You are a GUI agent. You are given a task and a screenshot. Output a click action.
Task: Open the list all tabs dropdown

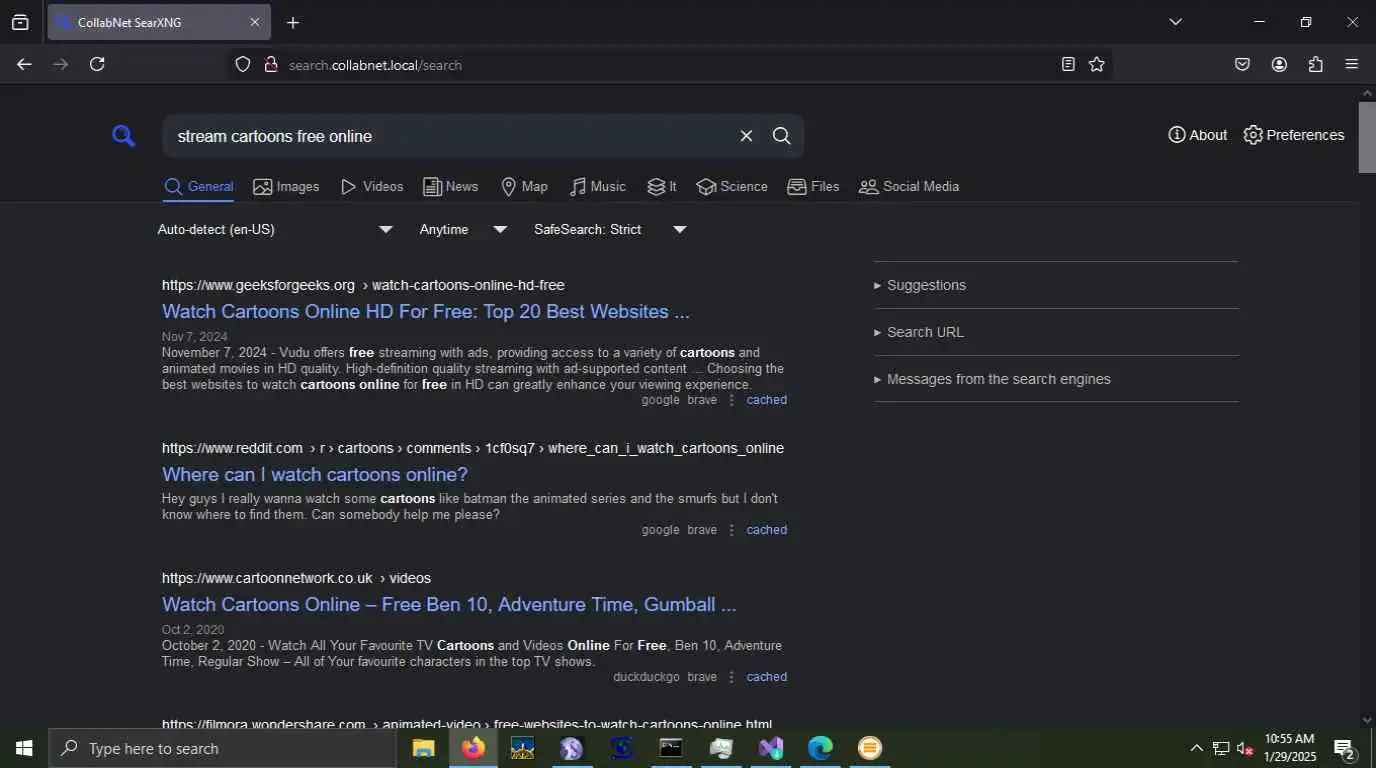[x=1176, y=22]
